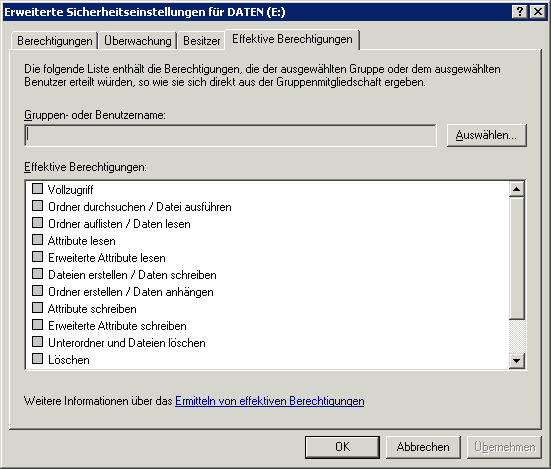Click the permissions list scrollbar thumb
Viewport: 551px width, 469px height.
517,258
